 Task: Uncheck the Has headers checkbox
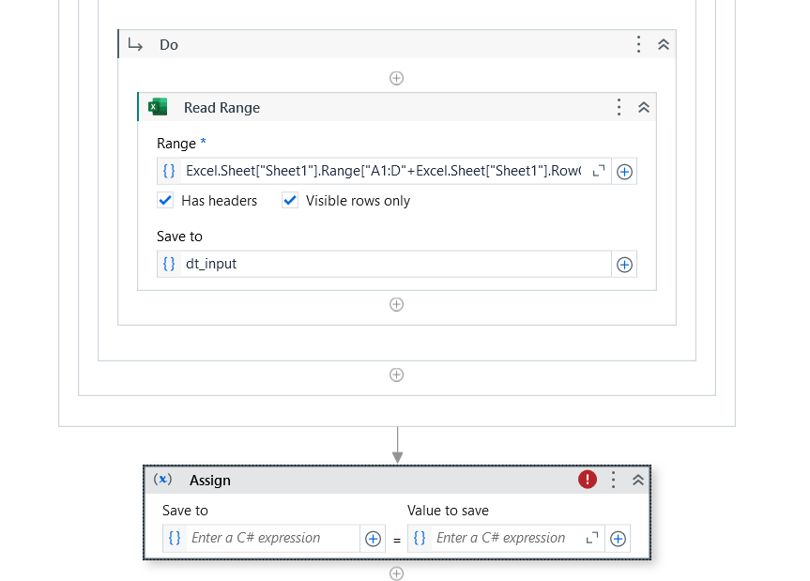165,200
